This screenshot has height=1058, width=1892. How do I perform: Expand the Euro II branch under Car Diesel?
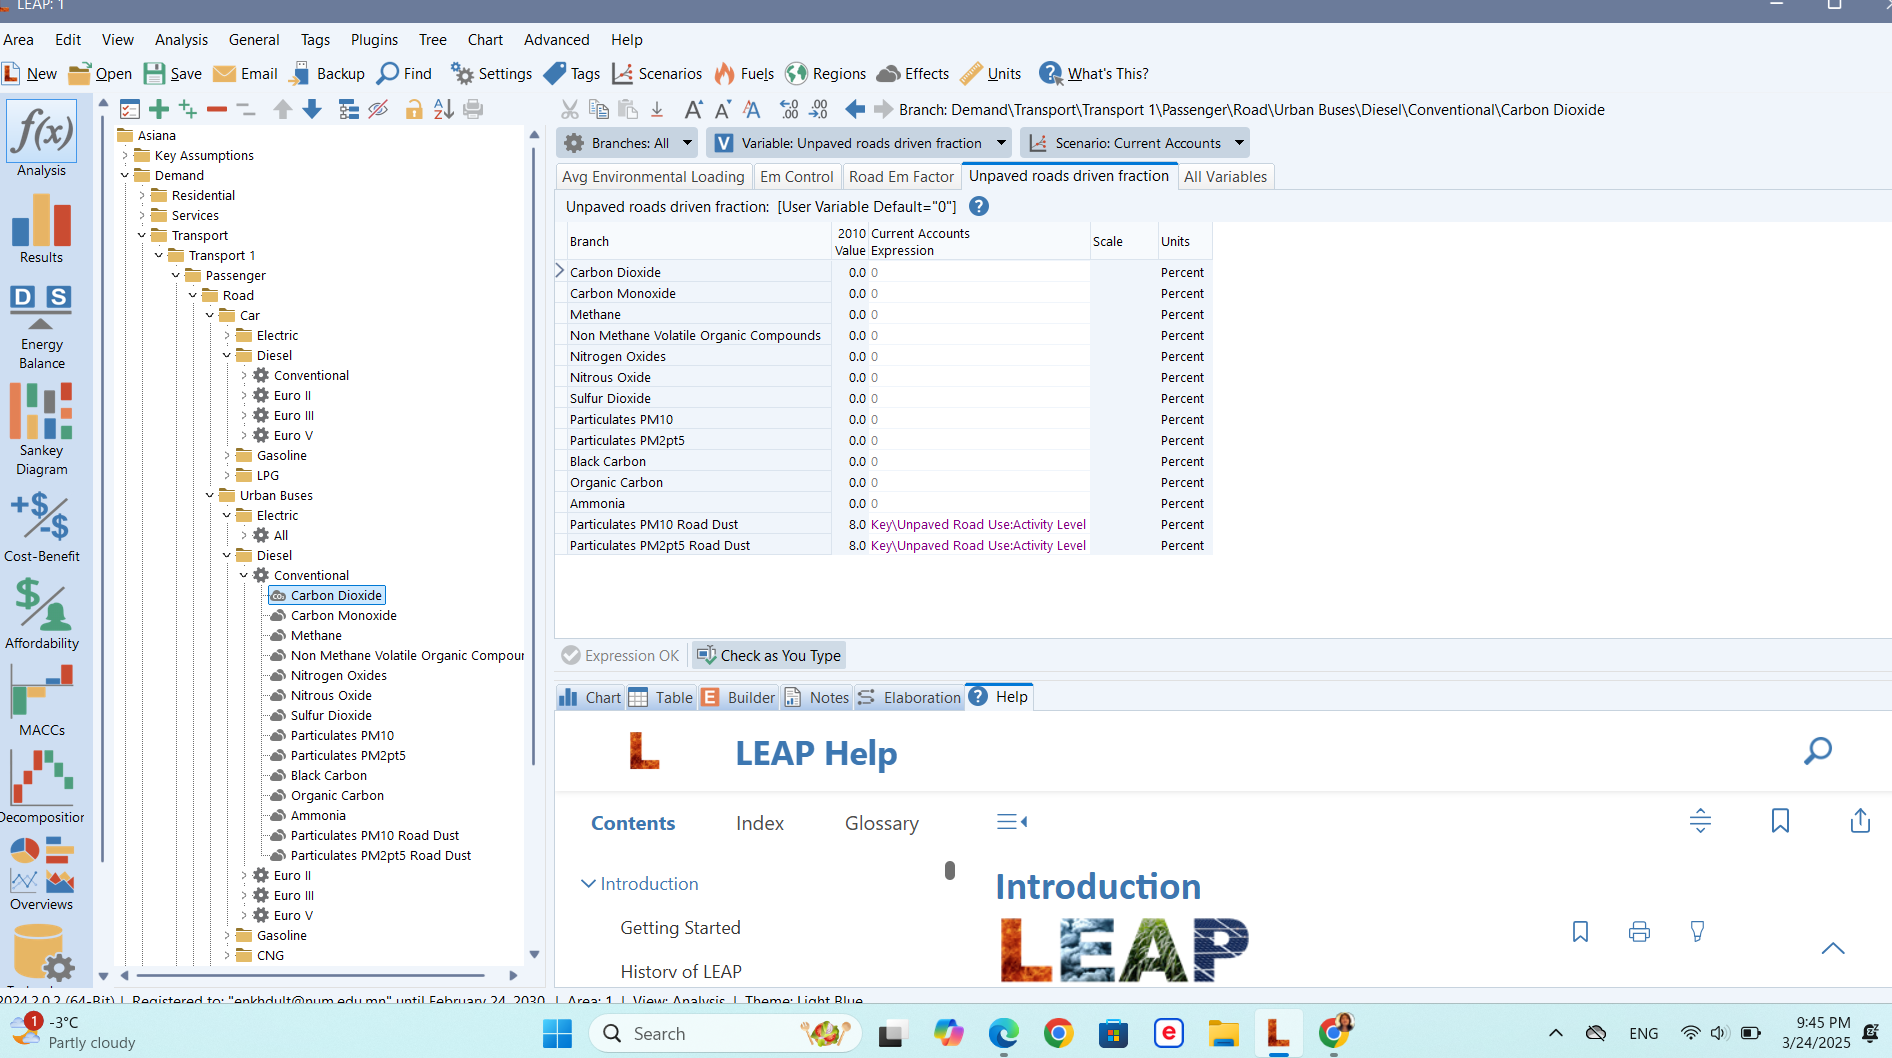coord(244,395)
